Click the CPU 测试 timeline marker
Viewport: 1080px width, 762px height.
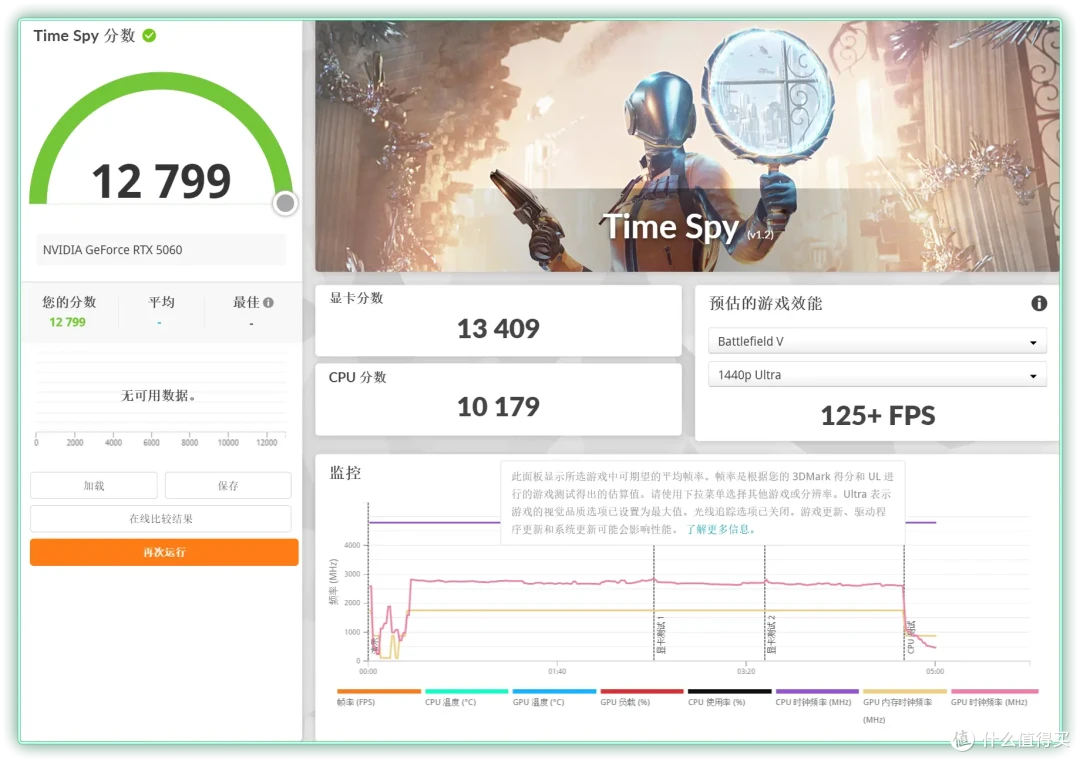coord(911,637)
